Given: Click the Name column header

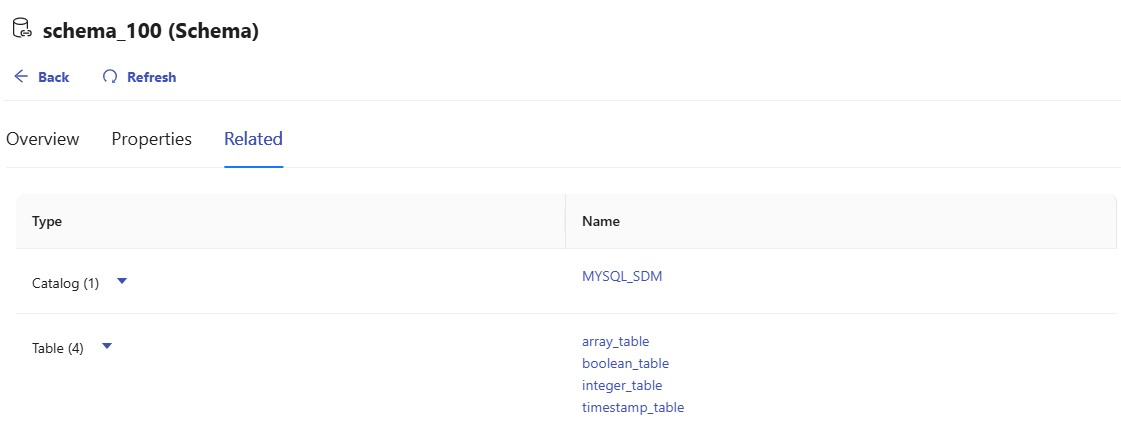Looking at the screenshot, I should point(600,221).
